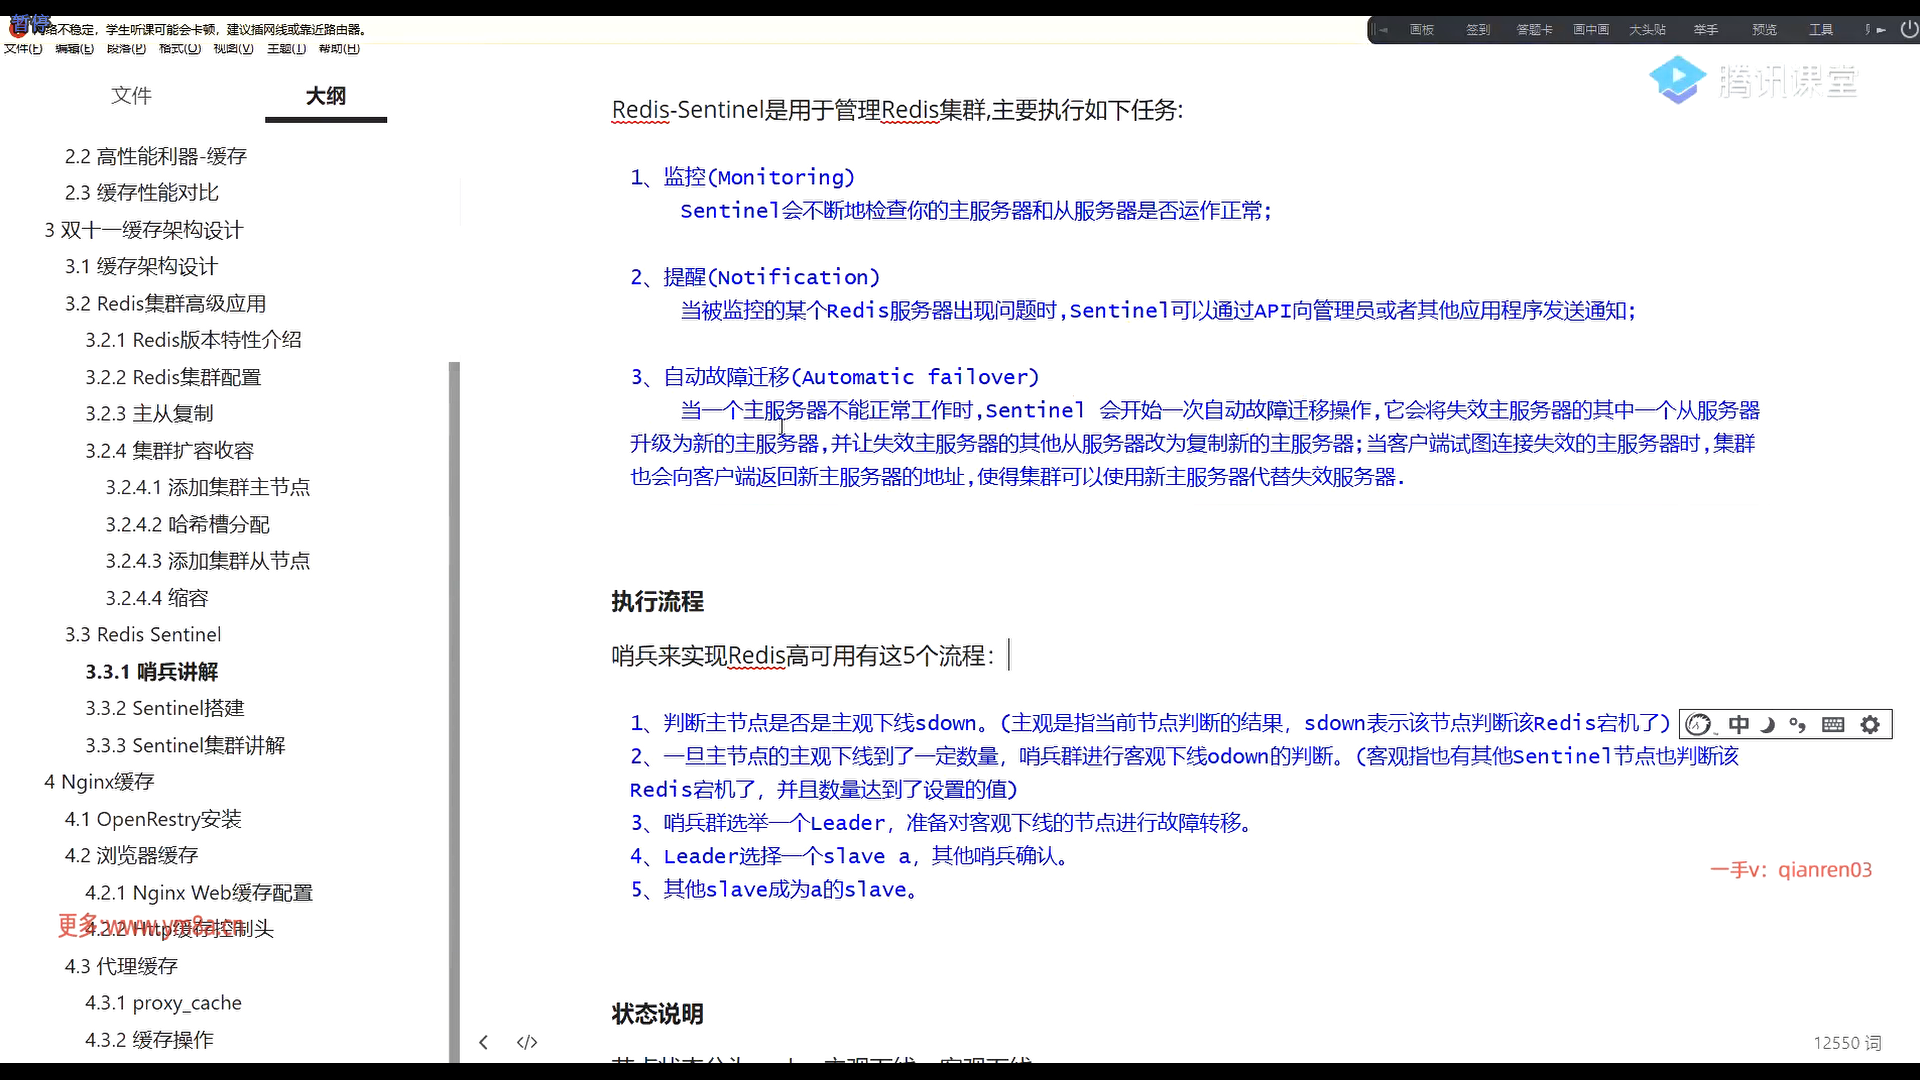
Task: Click the classroom toolbar power icon
Action: [1908, 30]
